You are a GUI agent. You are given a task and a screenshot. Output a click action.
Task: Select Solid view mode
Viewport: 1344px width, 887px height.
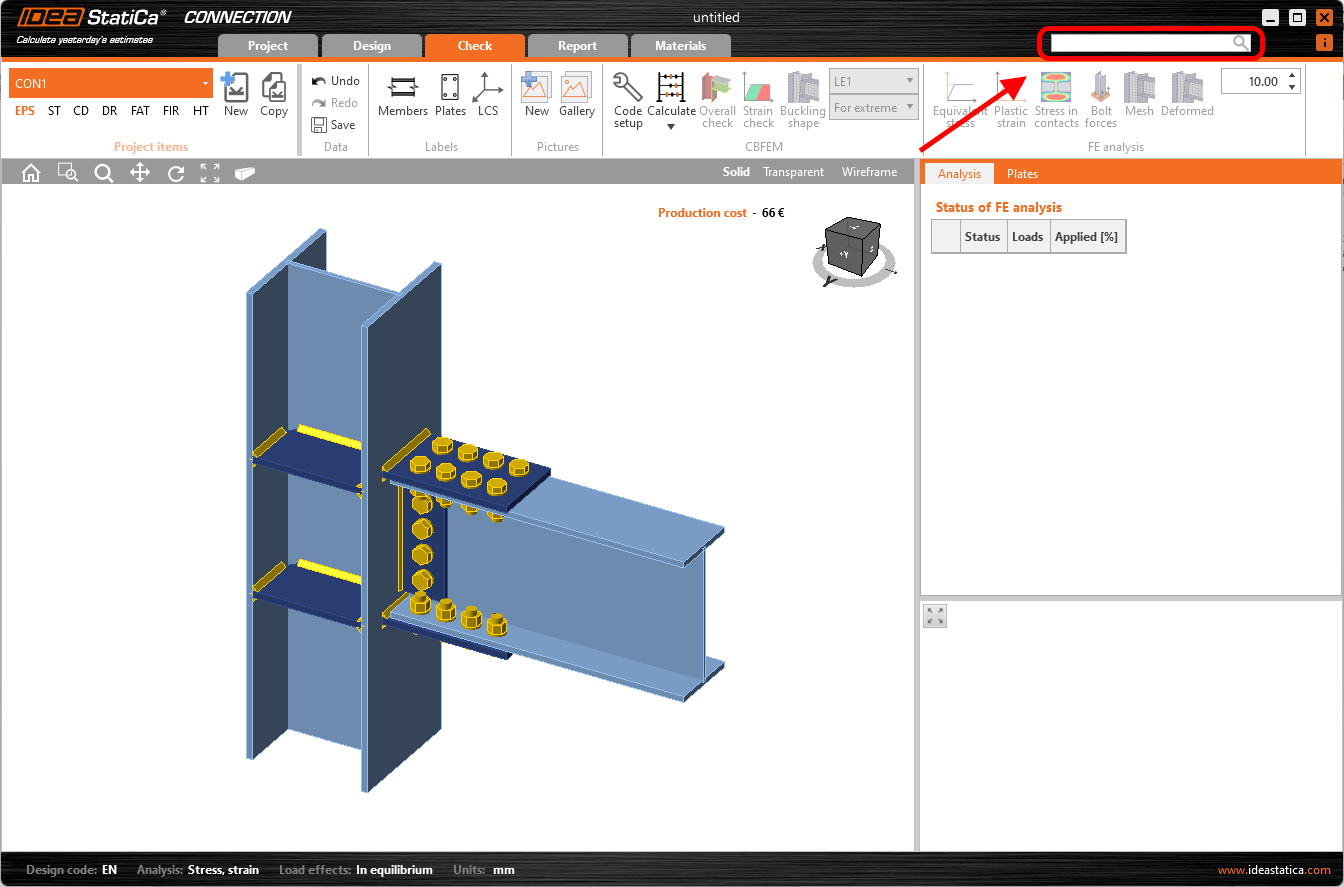736,172
